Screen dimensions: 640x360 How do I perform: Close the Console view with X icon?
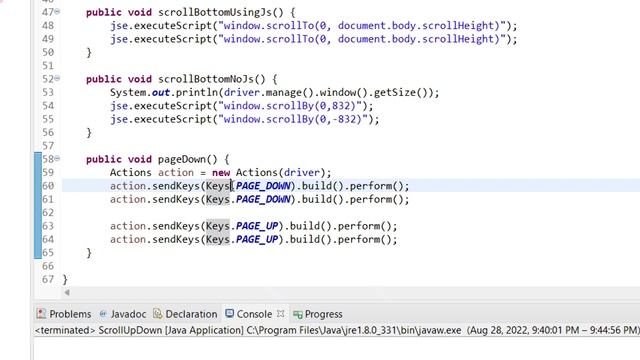point(280,313)
